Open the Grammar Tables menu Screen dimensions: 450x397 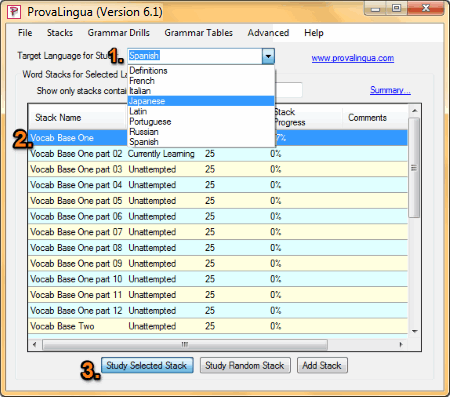(x=198, y=33)
